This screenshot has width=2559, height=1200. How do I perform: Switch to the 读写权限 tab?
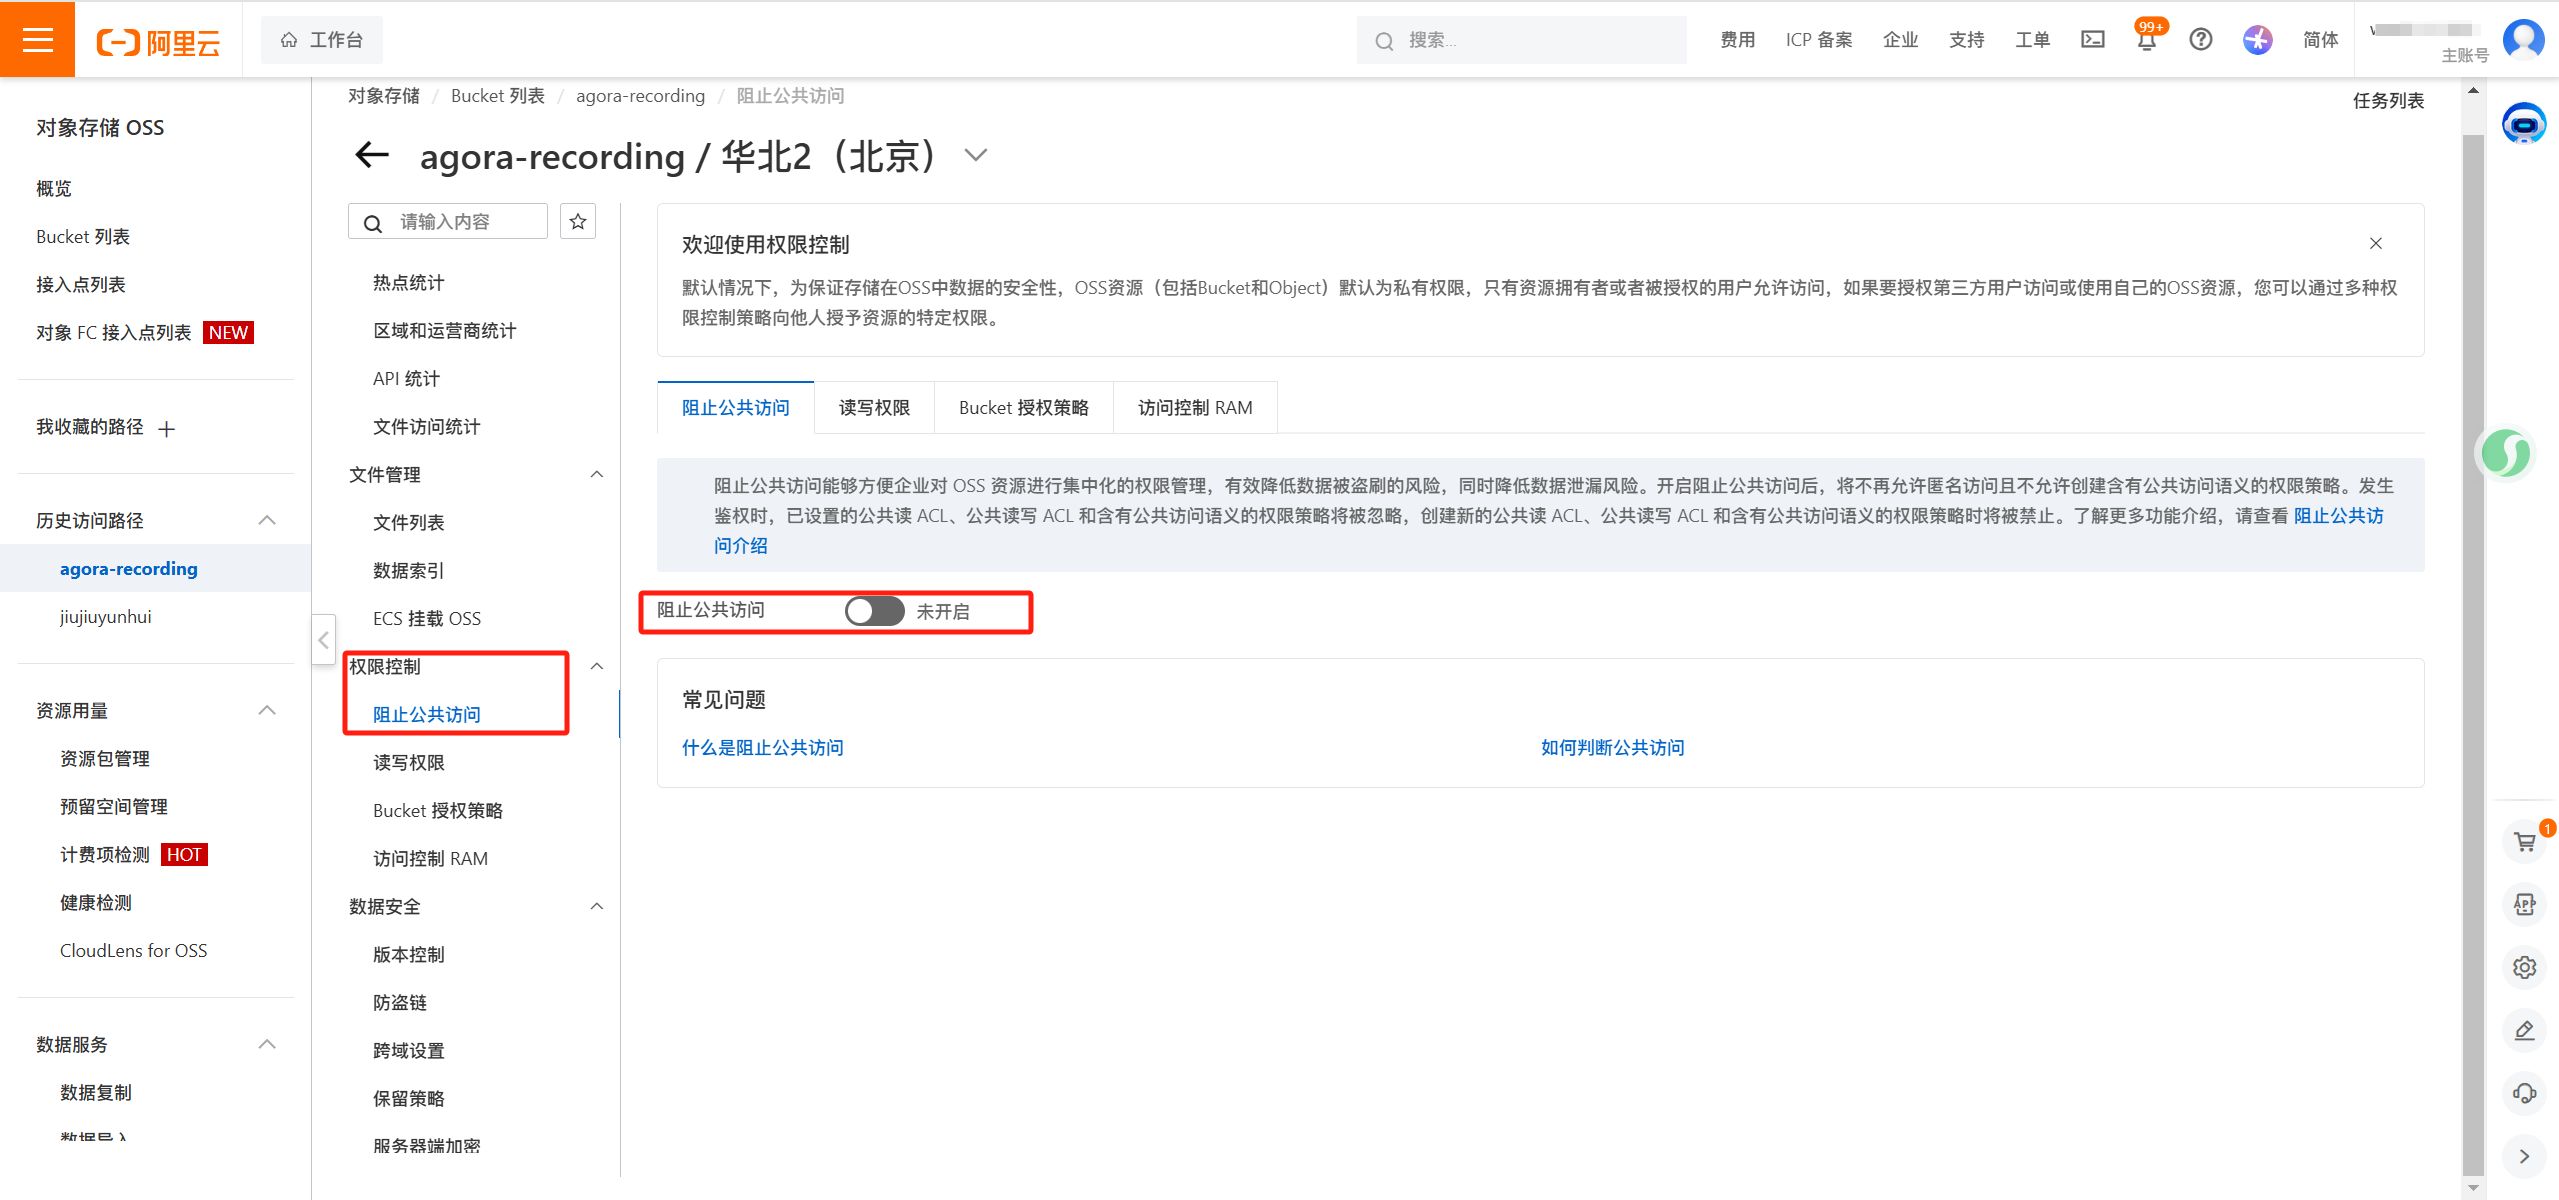coord(874,408)
